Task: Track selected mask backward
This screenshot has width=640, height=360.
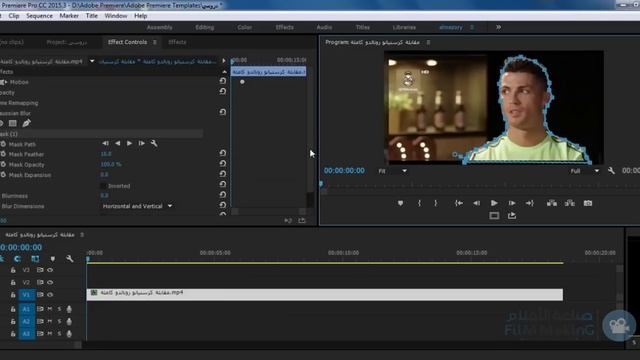Action: (x=118, y=143)
